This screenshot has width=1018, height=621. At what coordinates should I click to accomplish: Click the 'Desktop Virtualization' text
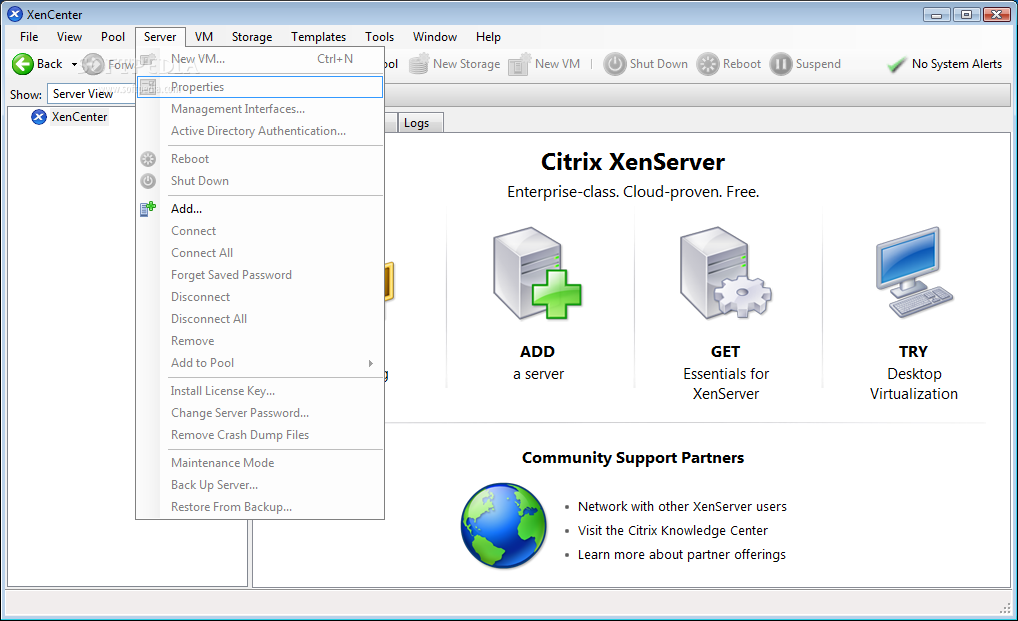point(913,384)
